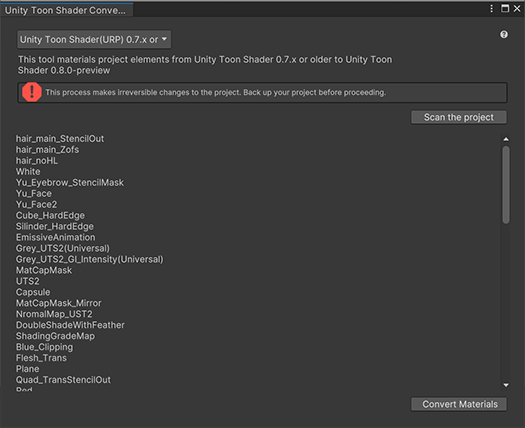Click the red warning exclamation icon
Viewport: 525px width, 428px height.
click(x=32, y=92)
